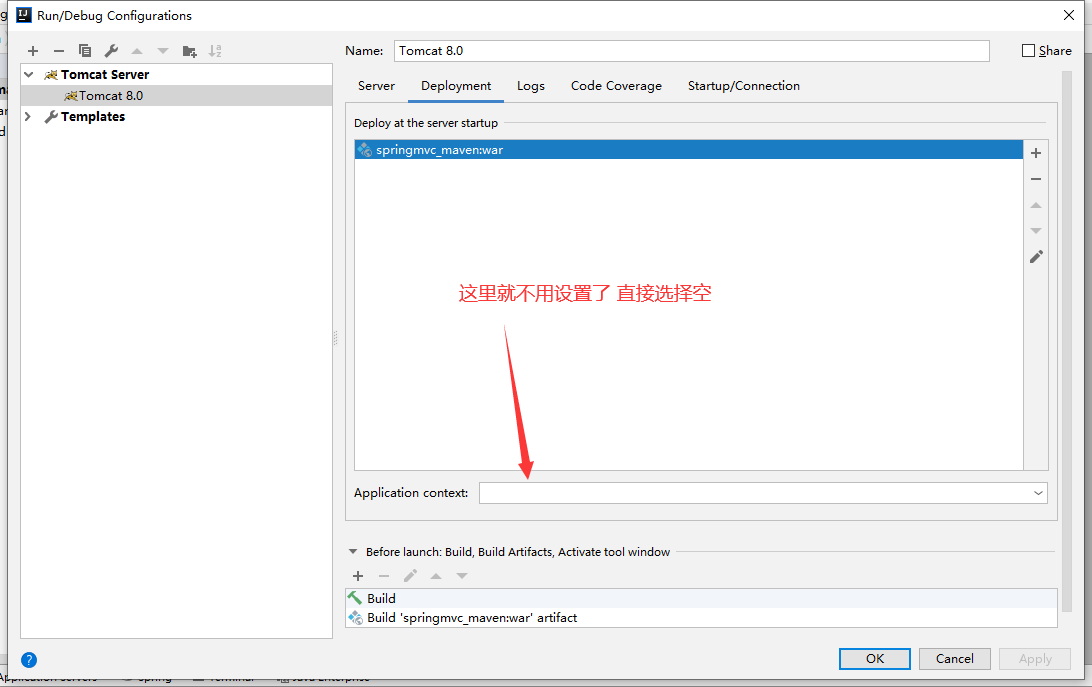Select the Tomcat 8.0 configuration
The width and height of the screenshot is (1092, 687).
coord(177,95)
